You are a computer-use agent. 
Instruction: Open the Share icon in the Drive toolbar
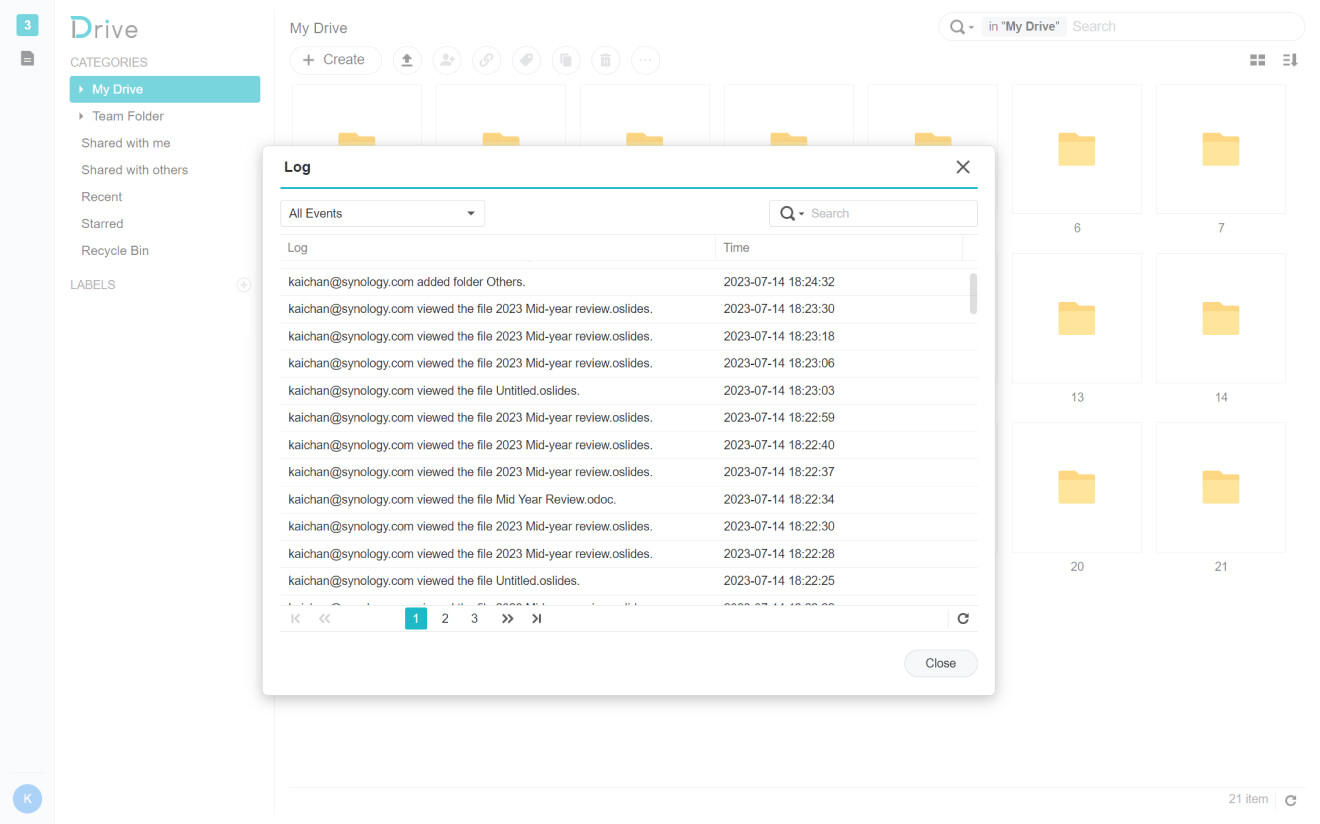447,60
